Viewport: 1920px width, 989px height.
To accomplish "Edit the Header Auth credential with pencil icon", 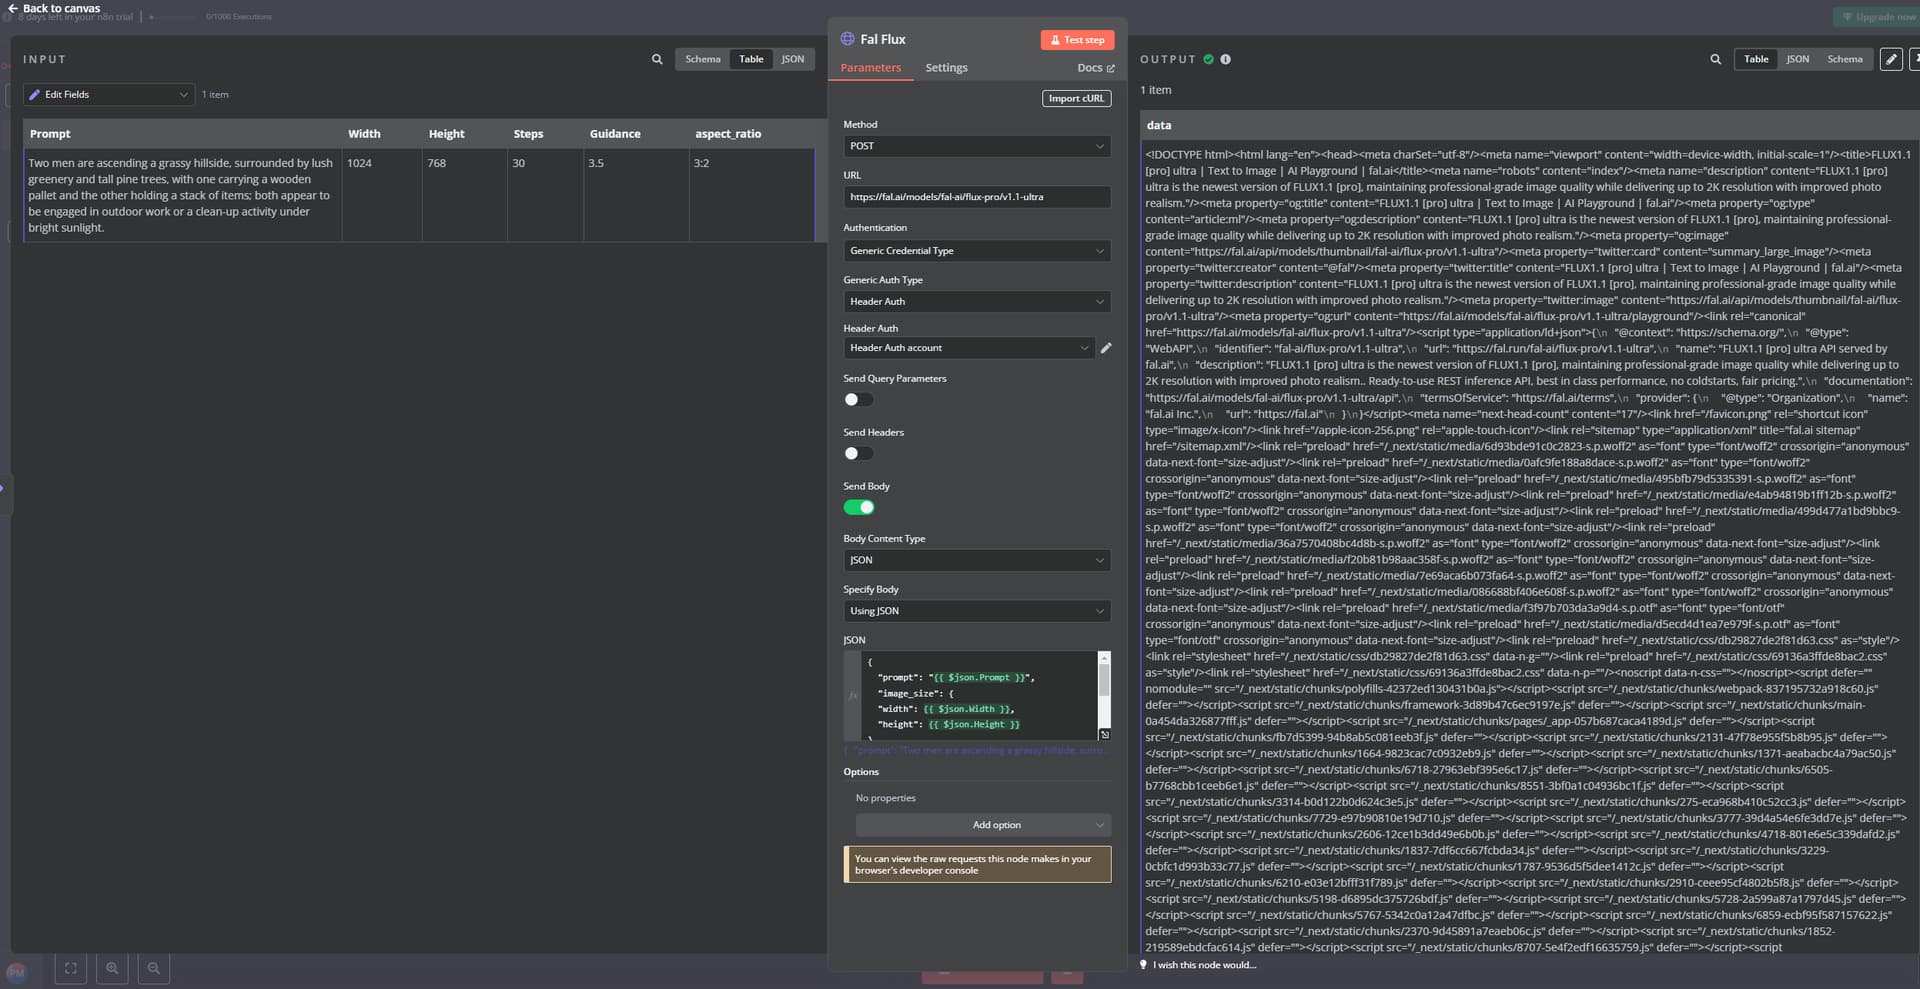I will [x=1106, y=348].
